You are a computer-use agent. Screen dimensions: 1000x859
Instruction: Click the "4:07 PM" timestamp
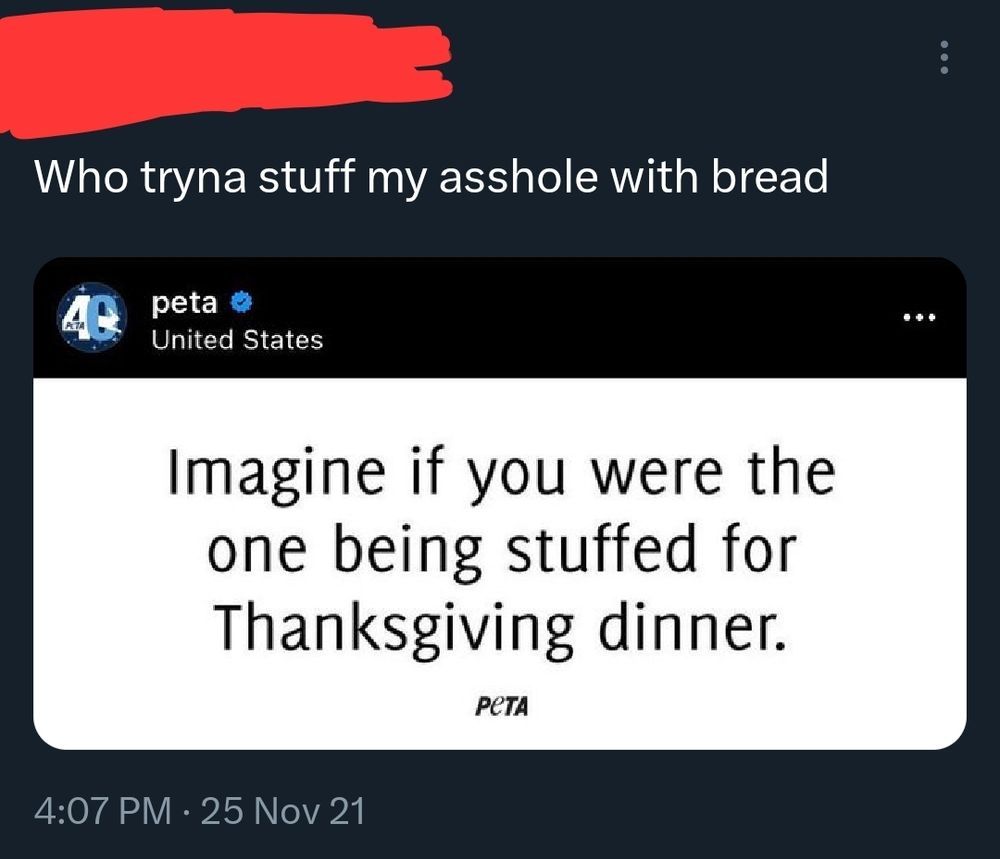(x=101, y=810)
